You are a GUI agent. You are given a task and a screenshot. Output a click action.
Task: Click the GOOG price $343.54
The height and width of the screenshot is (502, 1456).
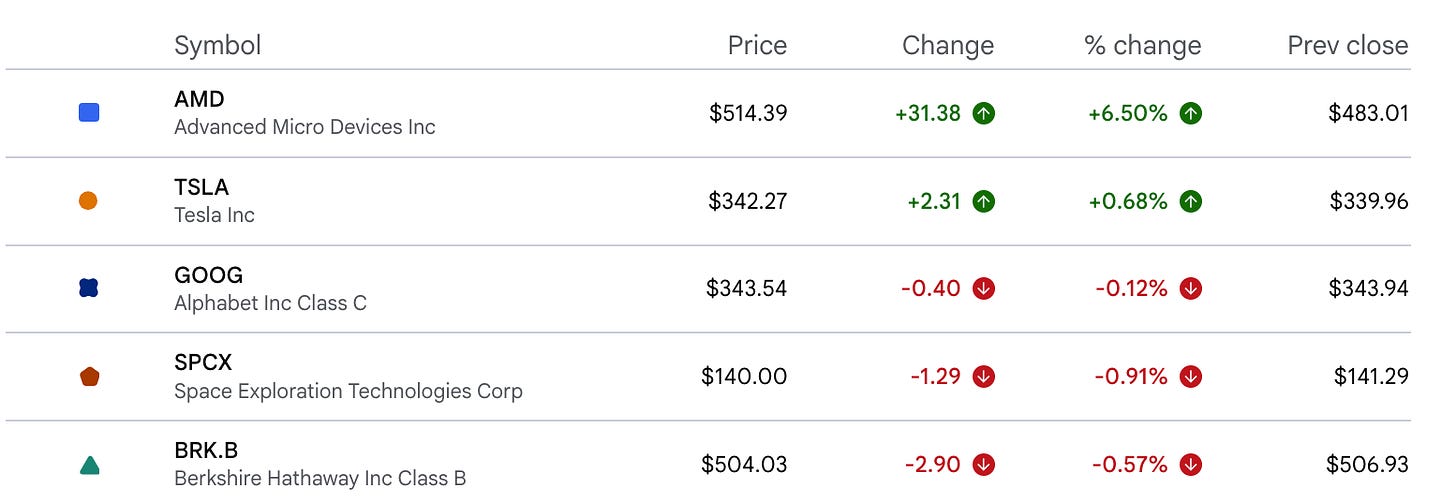[746, 289]
